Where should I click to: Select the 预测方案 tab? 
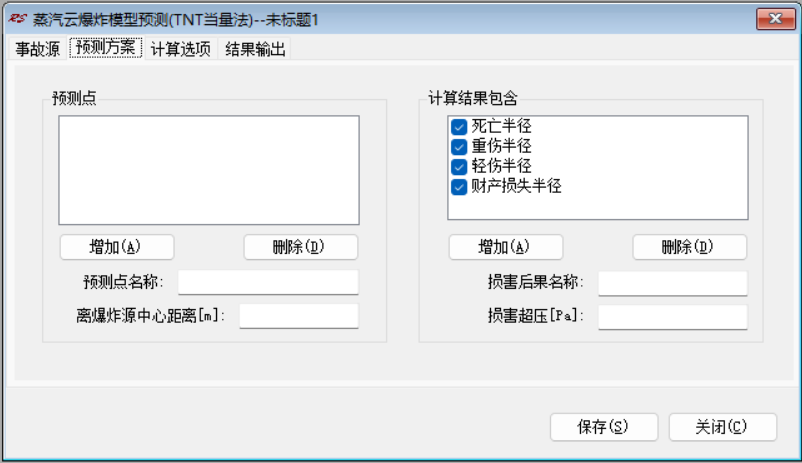[x=106, y=49]
